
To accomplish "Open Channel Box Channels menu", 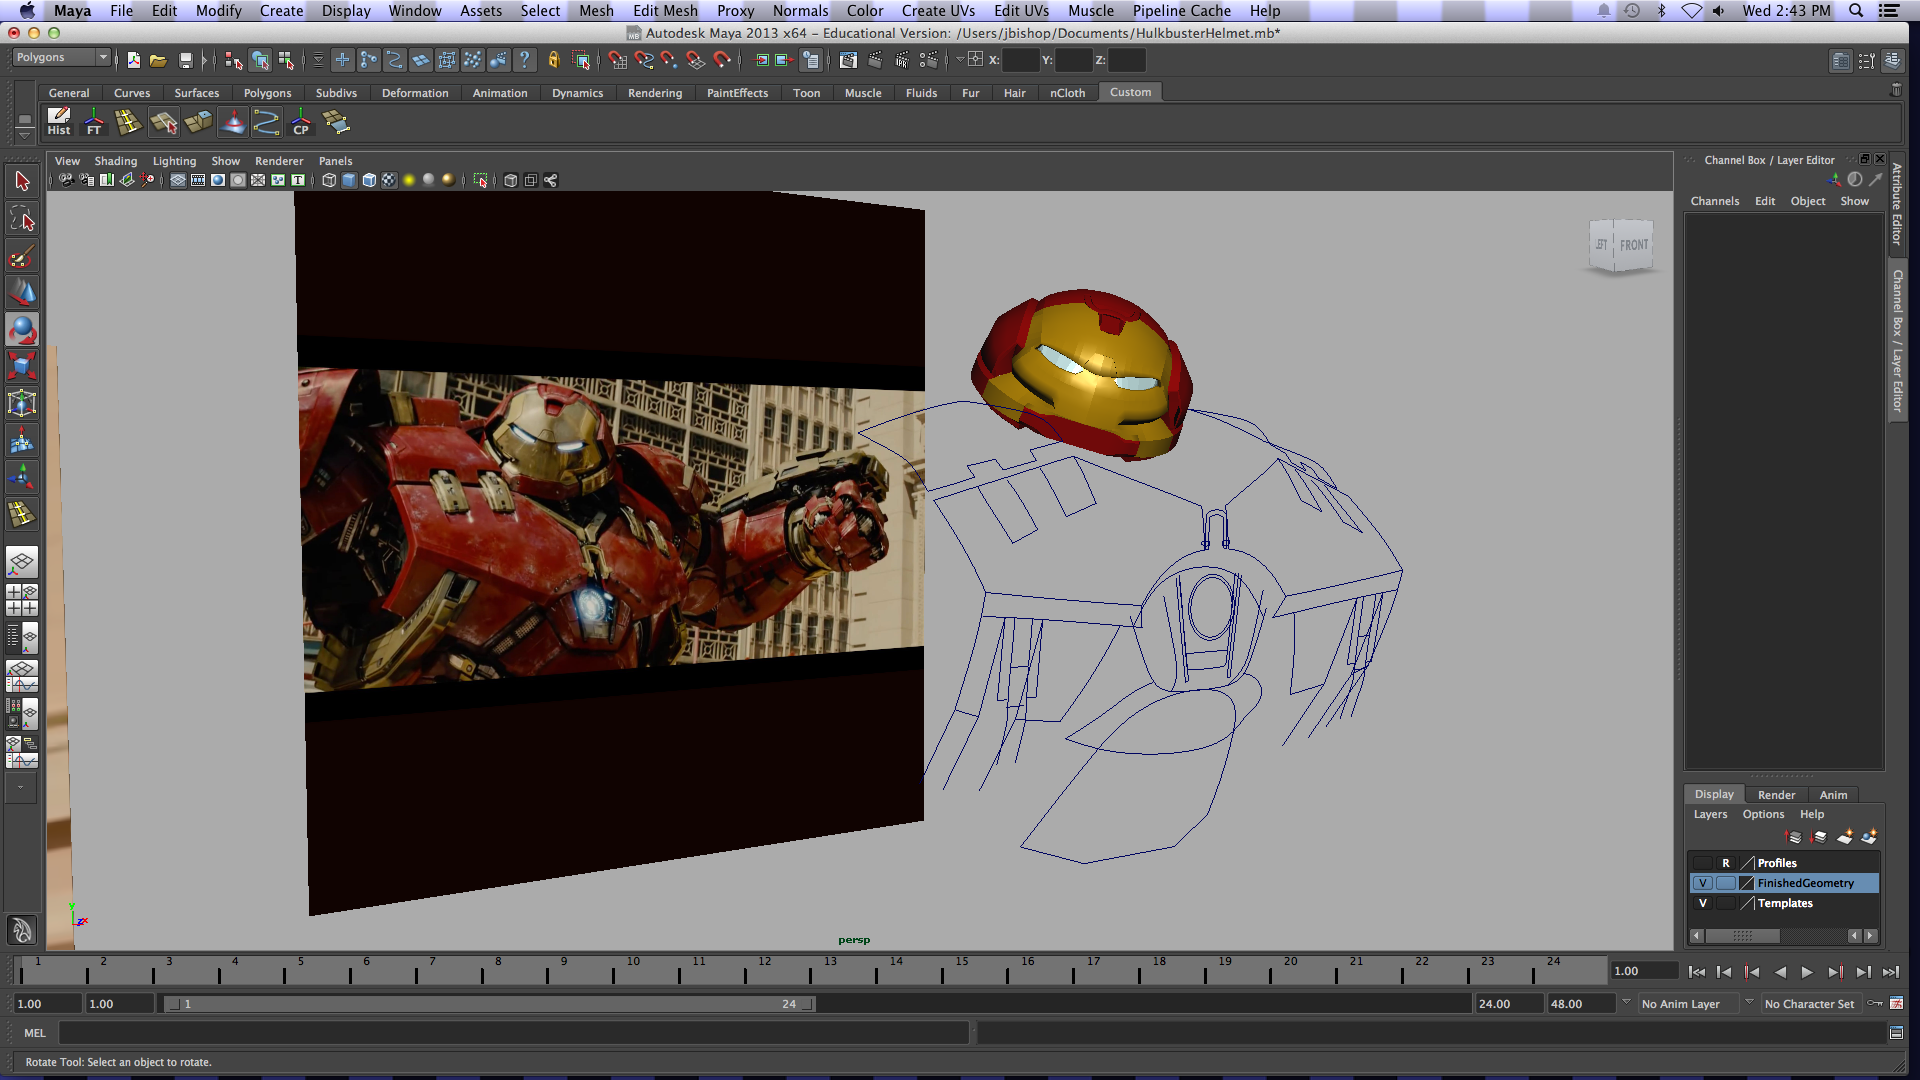I will (x=1714, y=201).
